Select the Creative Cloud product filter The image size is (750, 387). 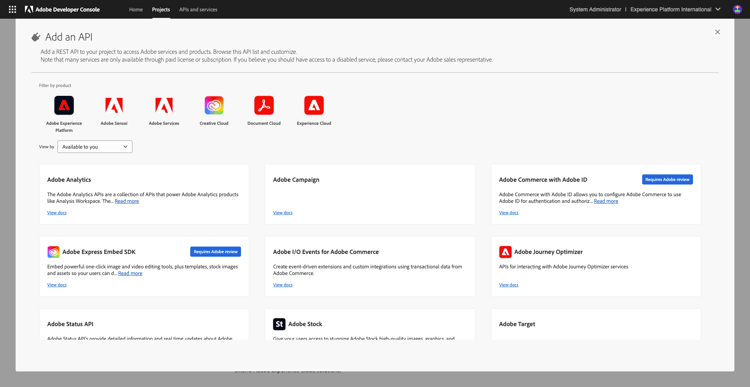point(214,105)
